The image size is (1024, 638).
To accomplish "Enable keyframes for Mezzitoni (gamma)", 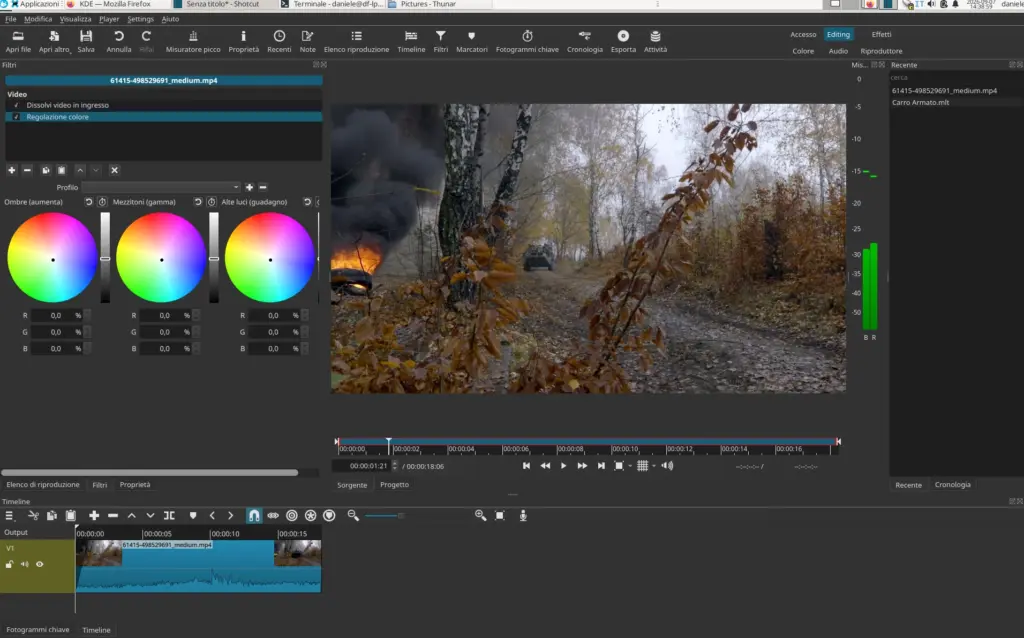I will [212, 202].
